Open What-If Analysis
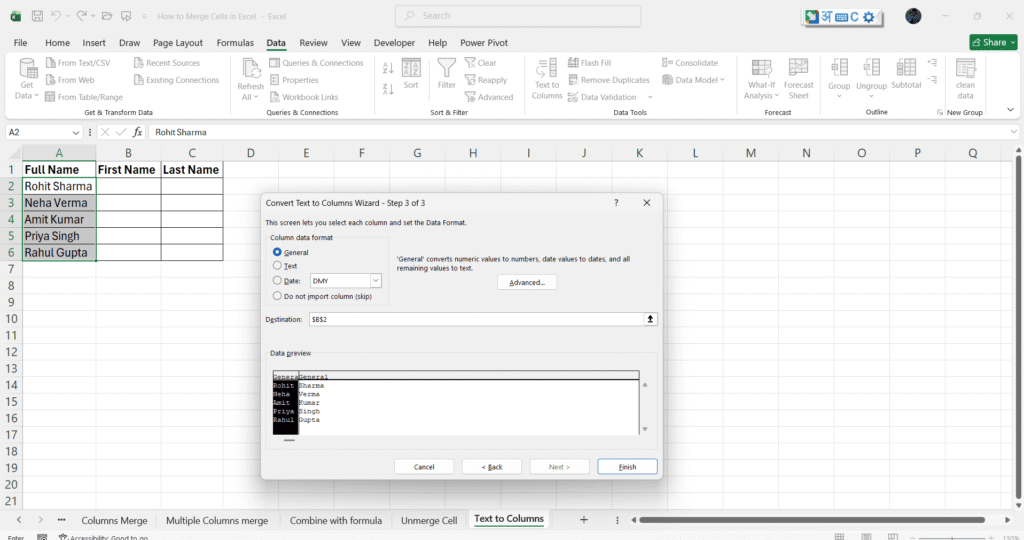This screenshot has height=540, width=1024. click(761, 79)
